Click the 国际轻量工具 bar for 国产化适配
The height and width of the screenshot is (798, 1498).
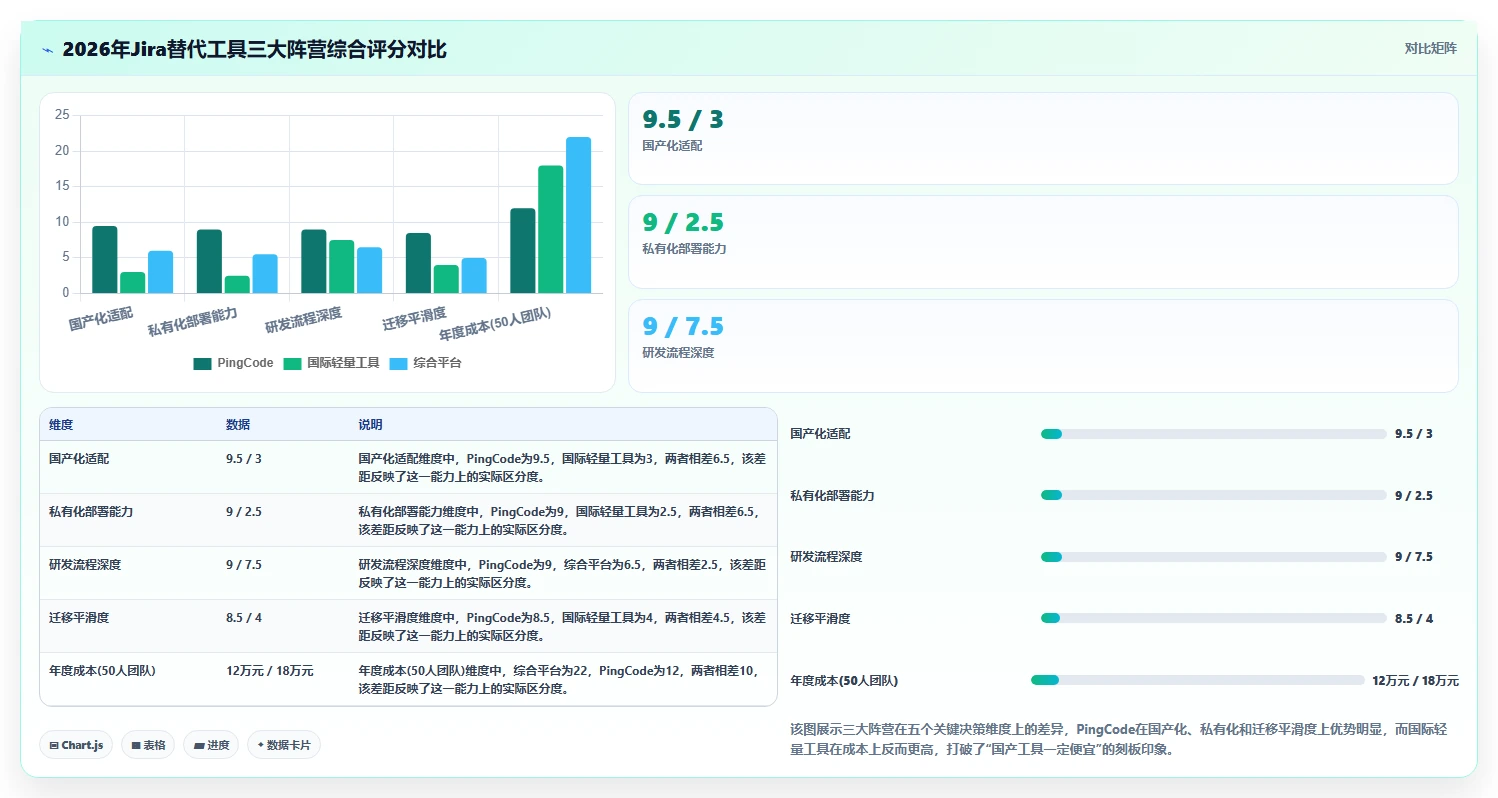point(133,283)
